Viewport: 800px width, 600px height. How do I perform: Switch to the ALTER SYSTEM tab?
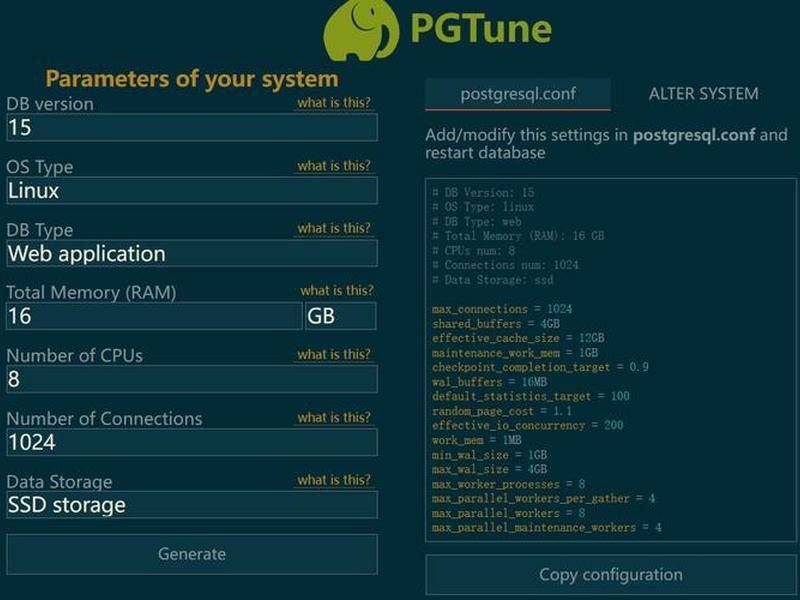[x=704, y=94]
